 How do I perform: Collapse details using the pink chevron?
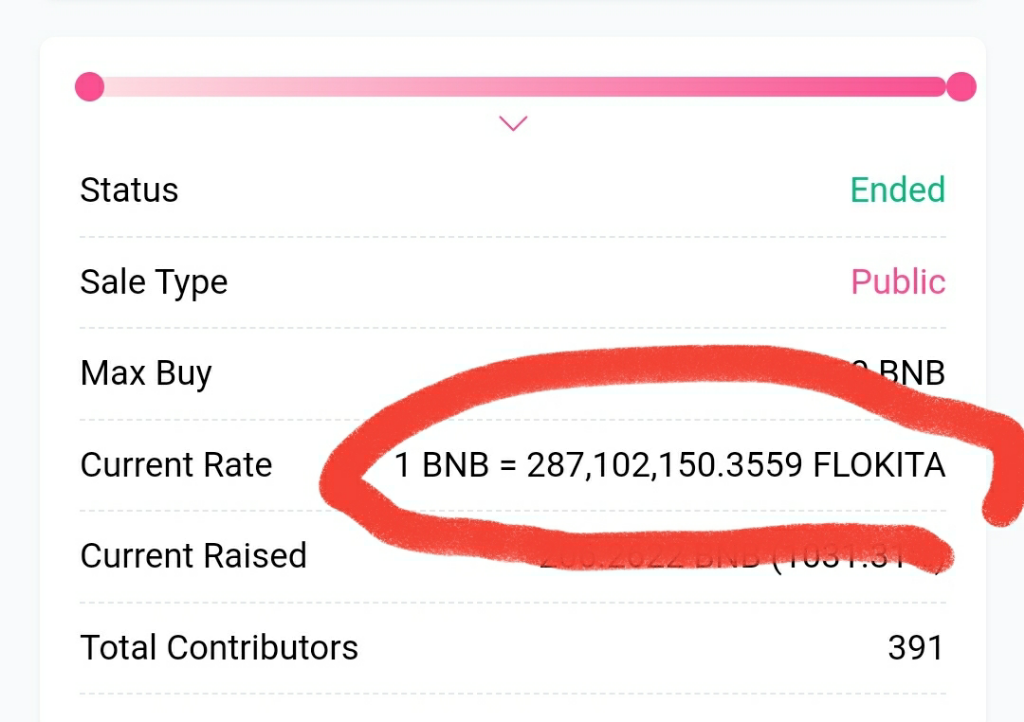513,124
